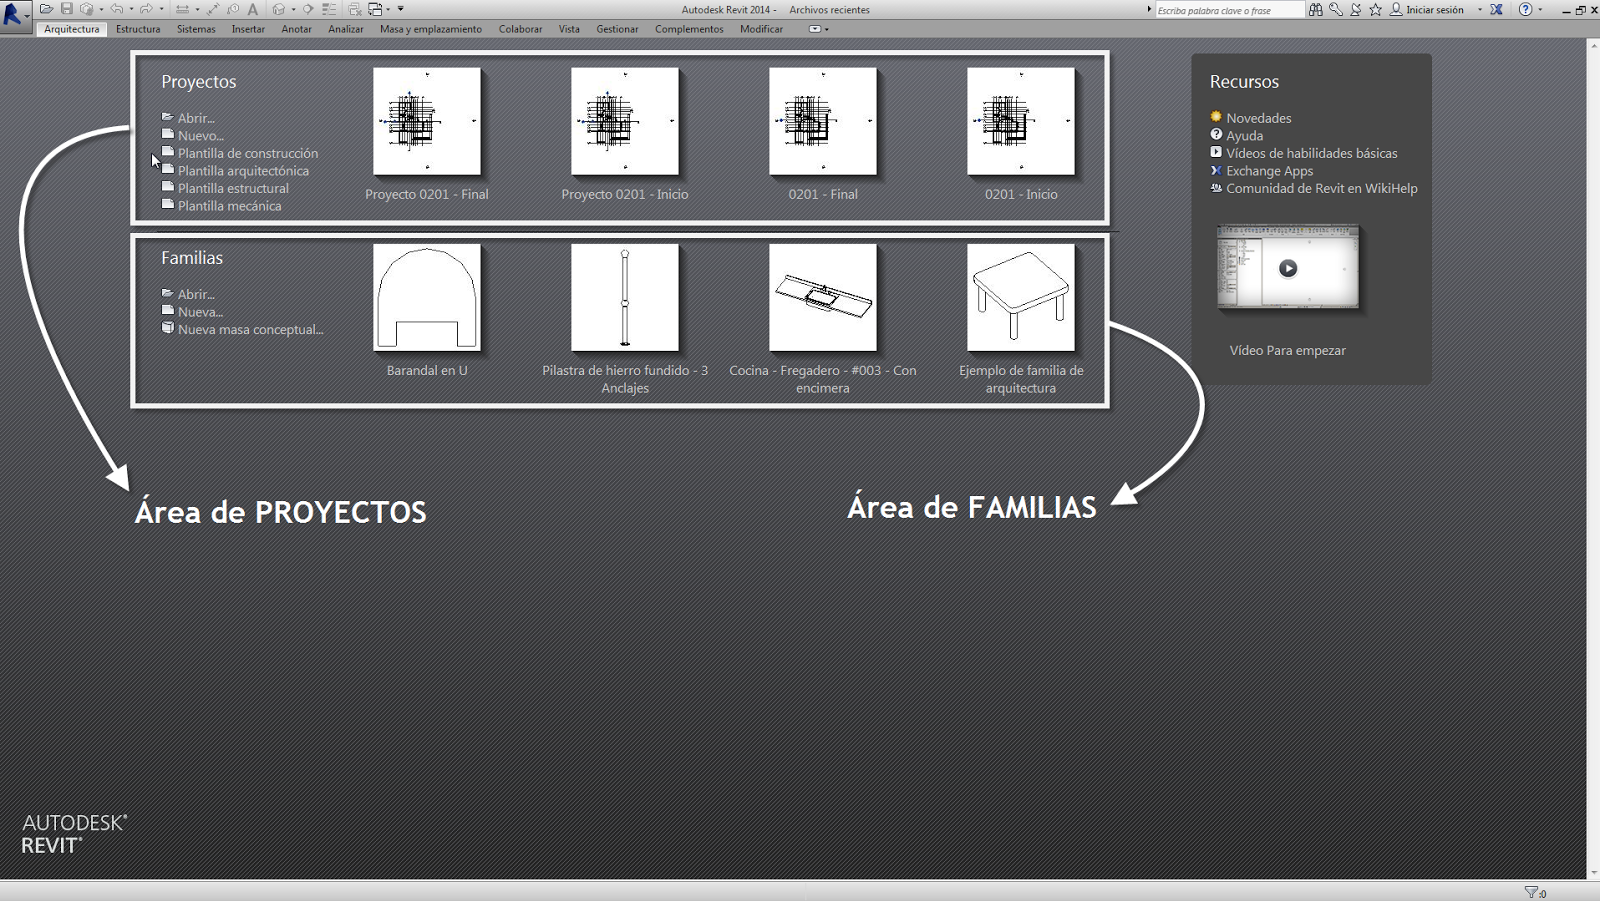
Task: Click the Help question mark icon
Action: point(1525,9)
